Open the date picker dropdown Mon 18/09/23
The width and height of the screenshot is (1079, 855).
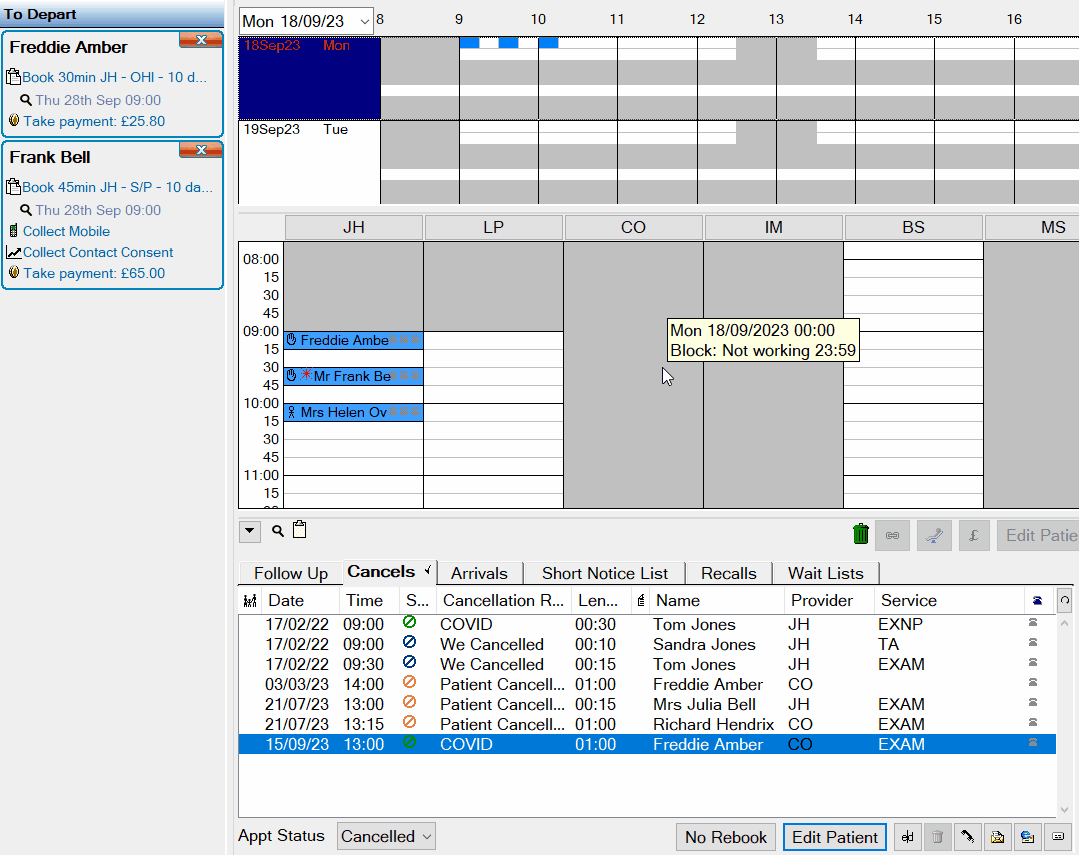(x=364, y=22)
